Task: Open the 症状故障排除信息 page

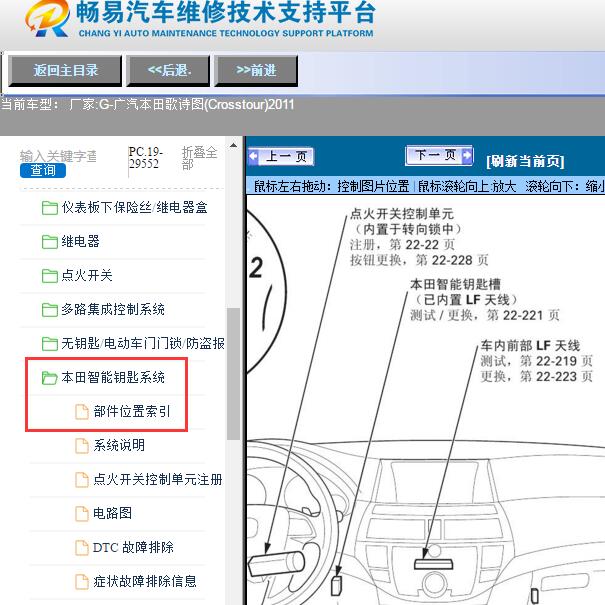Action: tap(145, 581)
